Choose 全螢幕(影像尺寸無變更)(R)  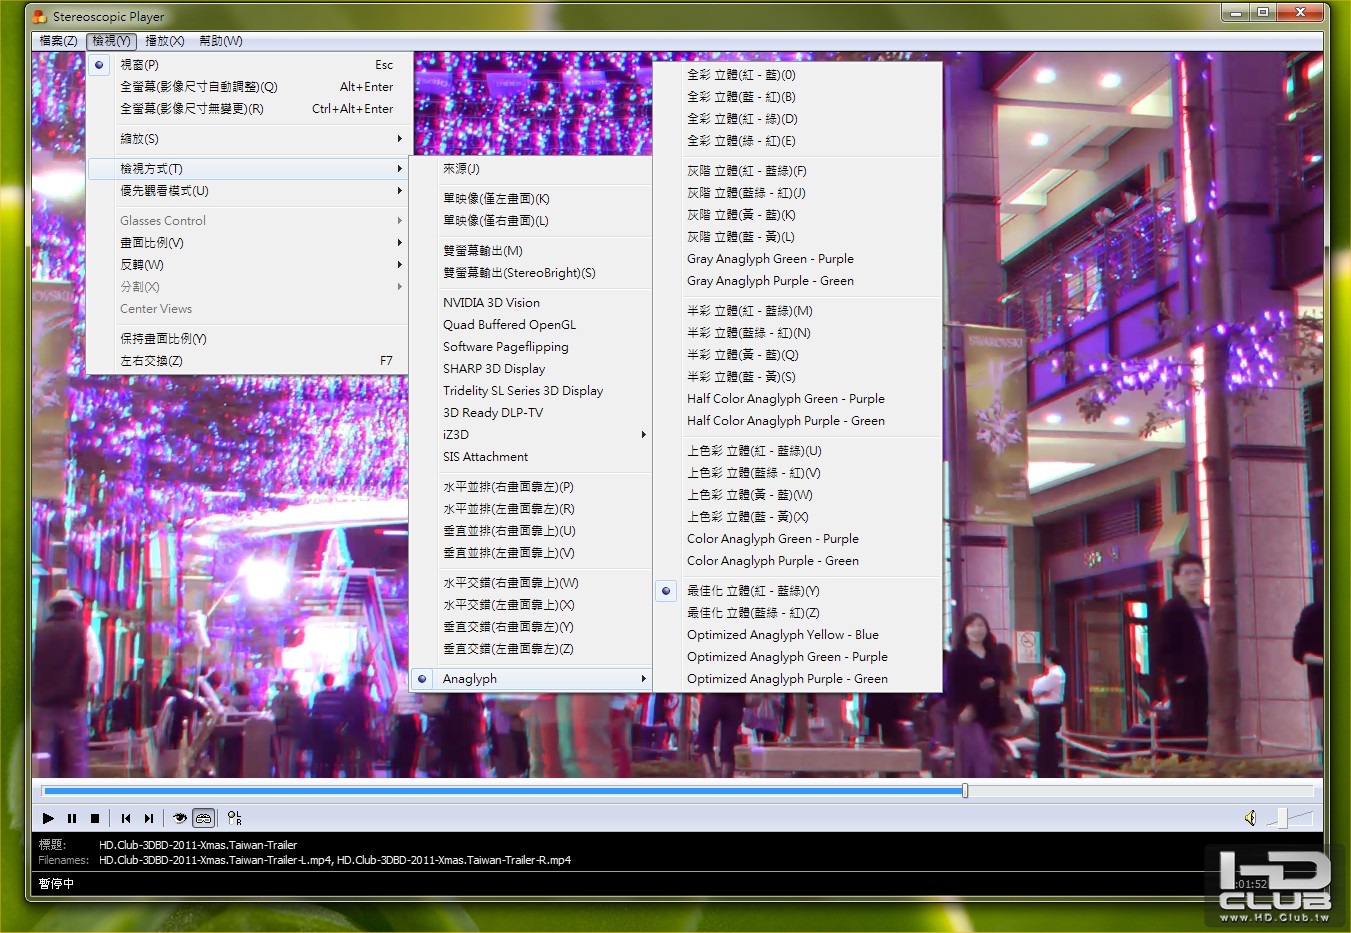pos(247,109)
